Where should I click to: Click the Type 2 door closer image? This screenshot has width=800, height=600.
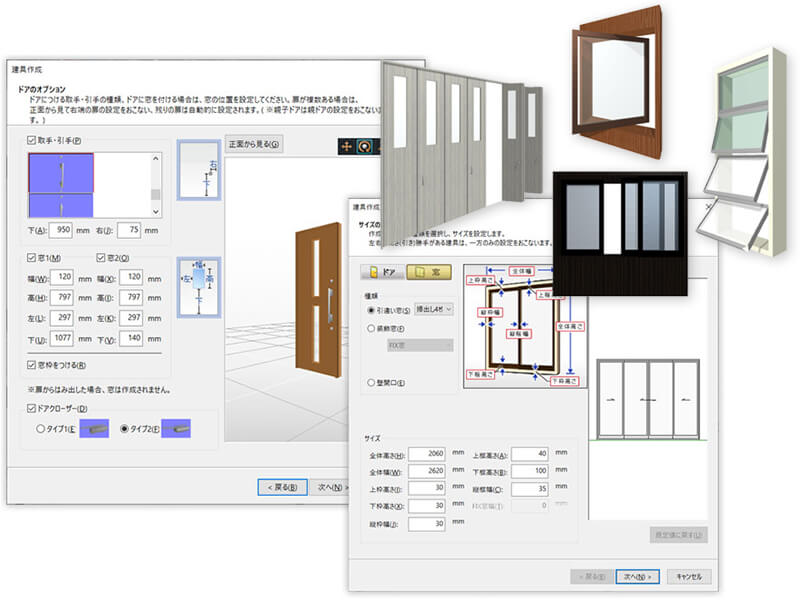tap(175, 429)
